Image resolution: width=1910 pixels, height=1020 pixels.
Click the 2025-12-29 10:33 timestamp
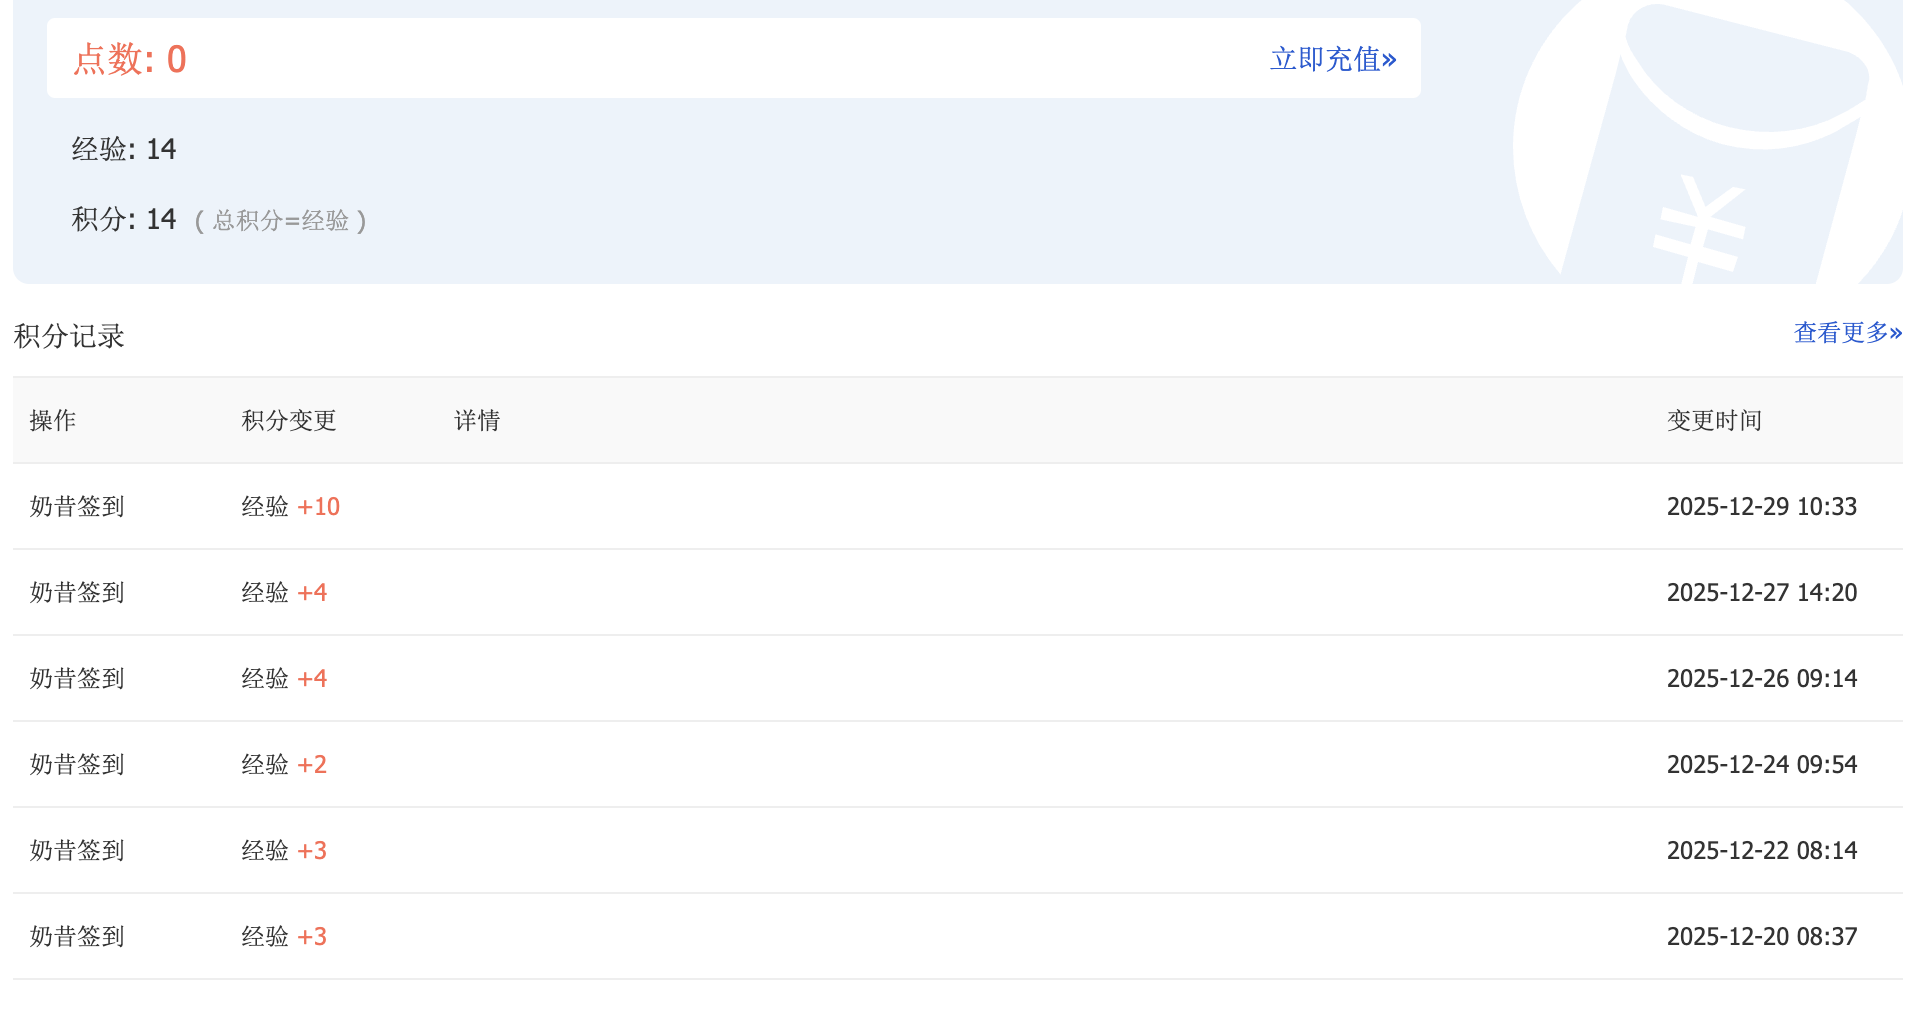coord(1761,507)
